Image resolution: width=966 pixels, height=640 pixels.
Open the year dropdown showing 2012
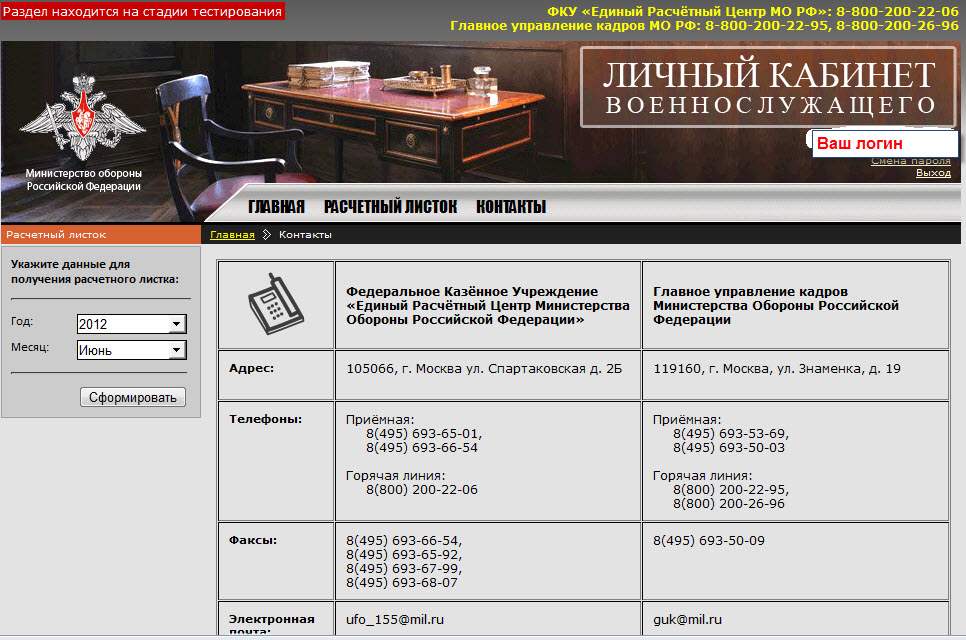(x=131, y=324)
